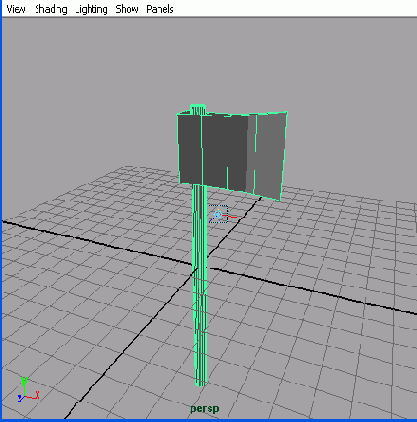
Task: Click the persp camera label
Action: tap(205, 409)
